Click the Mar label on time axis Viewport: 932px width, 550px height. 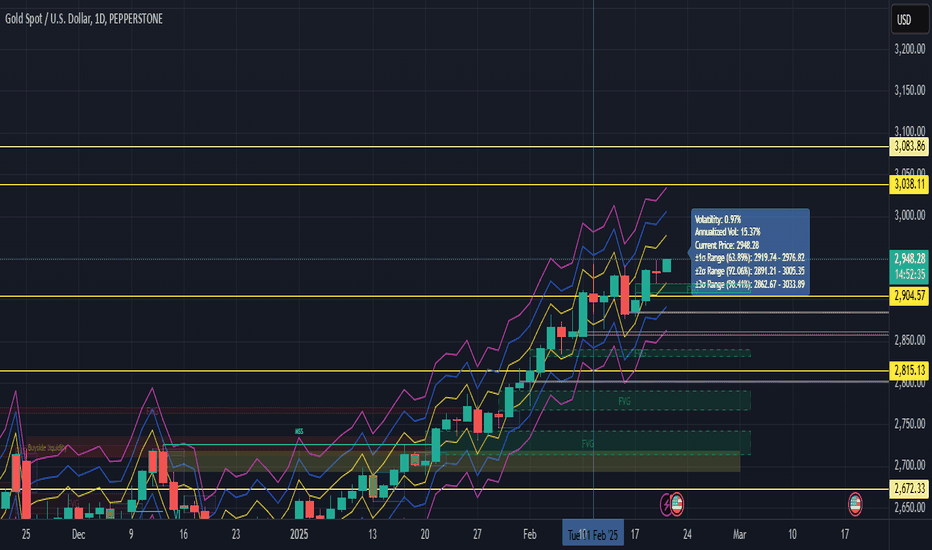(x=739, y=535)
